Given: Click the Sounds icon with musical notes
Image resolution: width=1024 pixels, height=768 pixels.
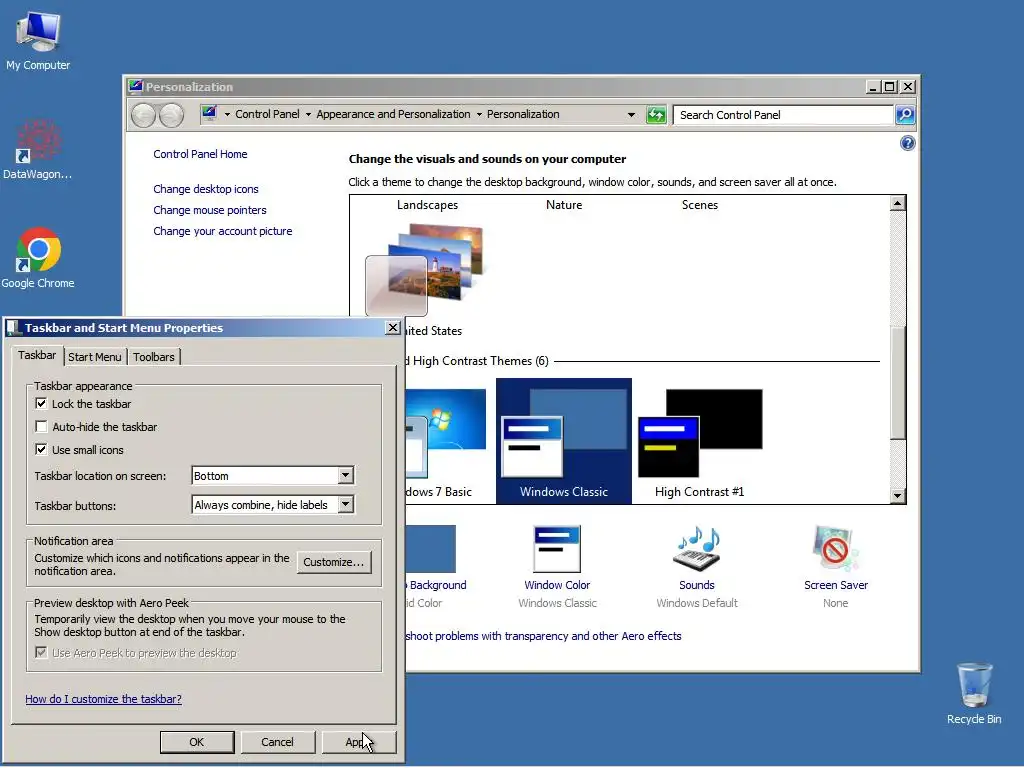Looking at the screenshot, I should (697, 549).
